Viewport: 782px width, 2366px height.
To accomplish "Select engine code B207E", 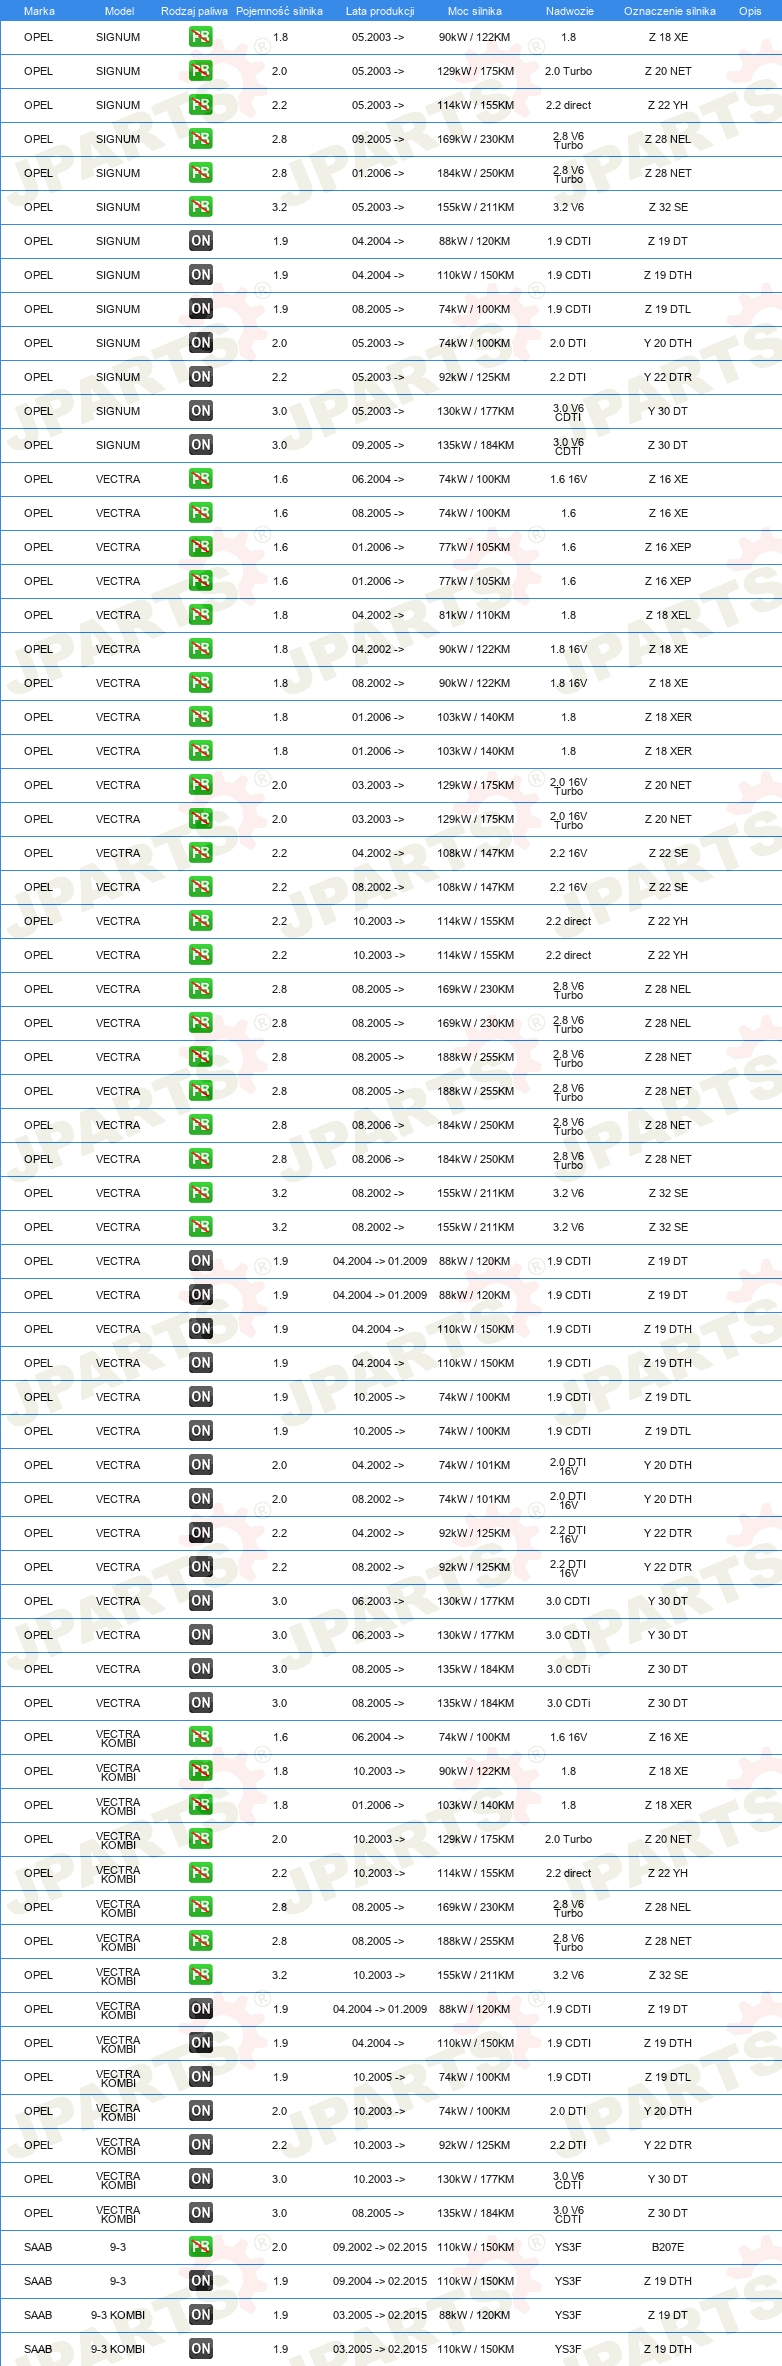I will tap(668, 2247).
